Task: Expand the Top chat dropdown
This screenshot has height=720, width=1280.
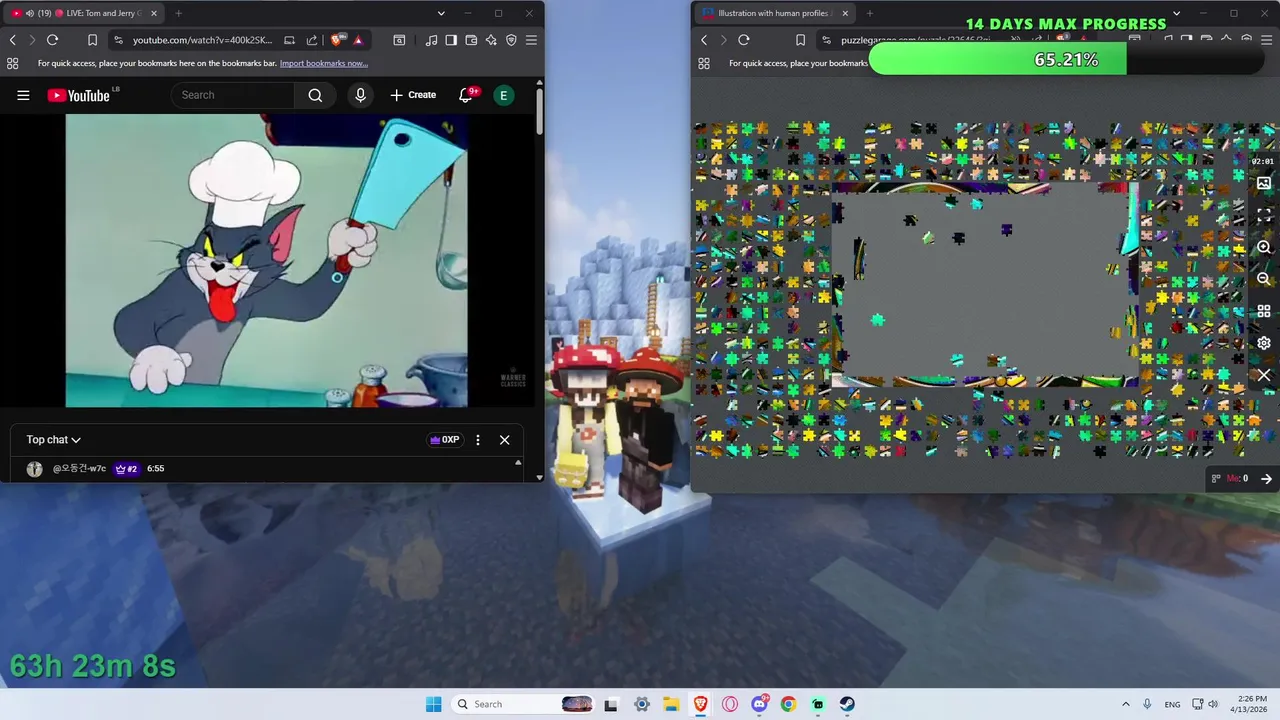Action: coord(54,440)
